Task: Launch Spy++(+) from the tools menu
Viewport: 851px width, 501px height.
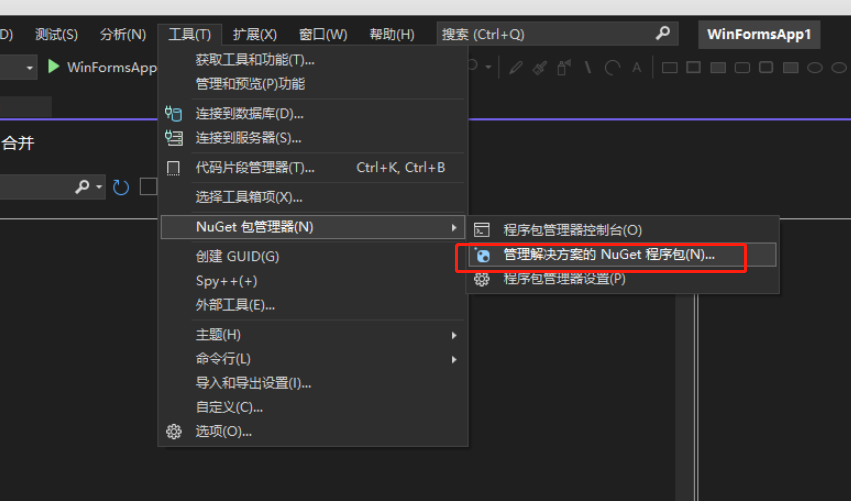Action: [313, 281]
